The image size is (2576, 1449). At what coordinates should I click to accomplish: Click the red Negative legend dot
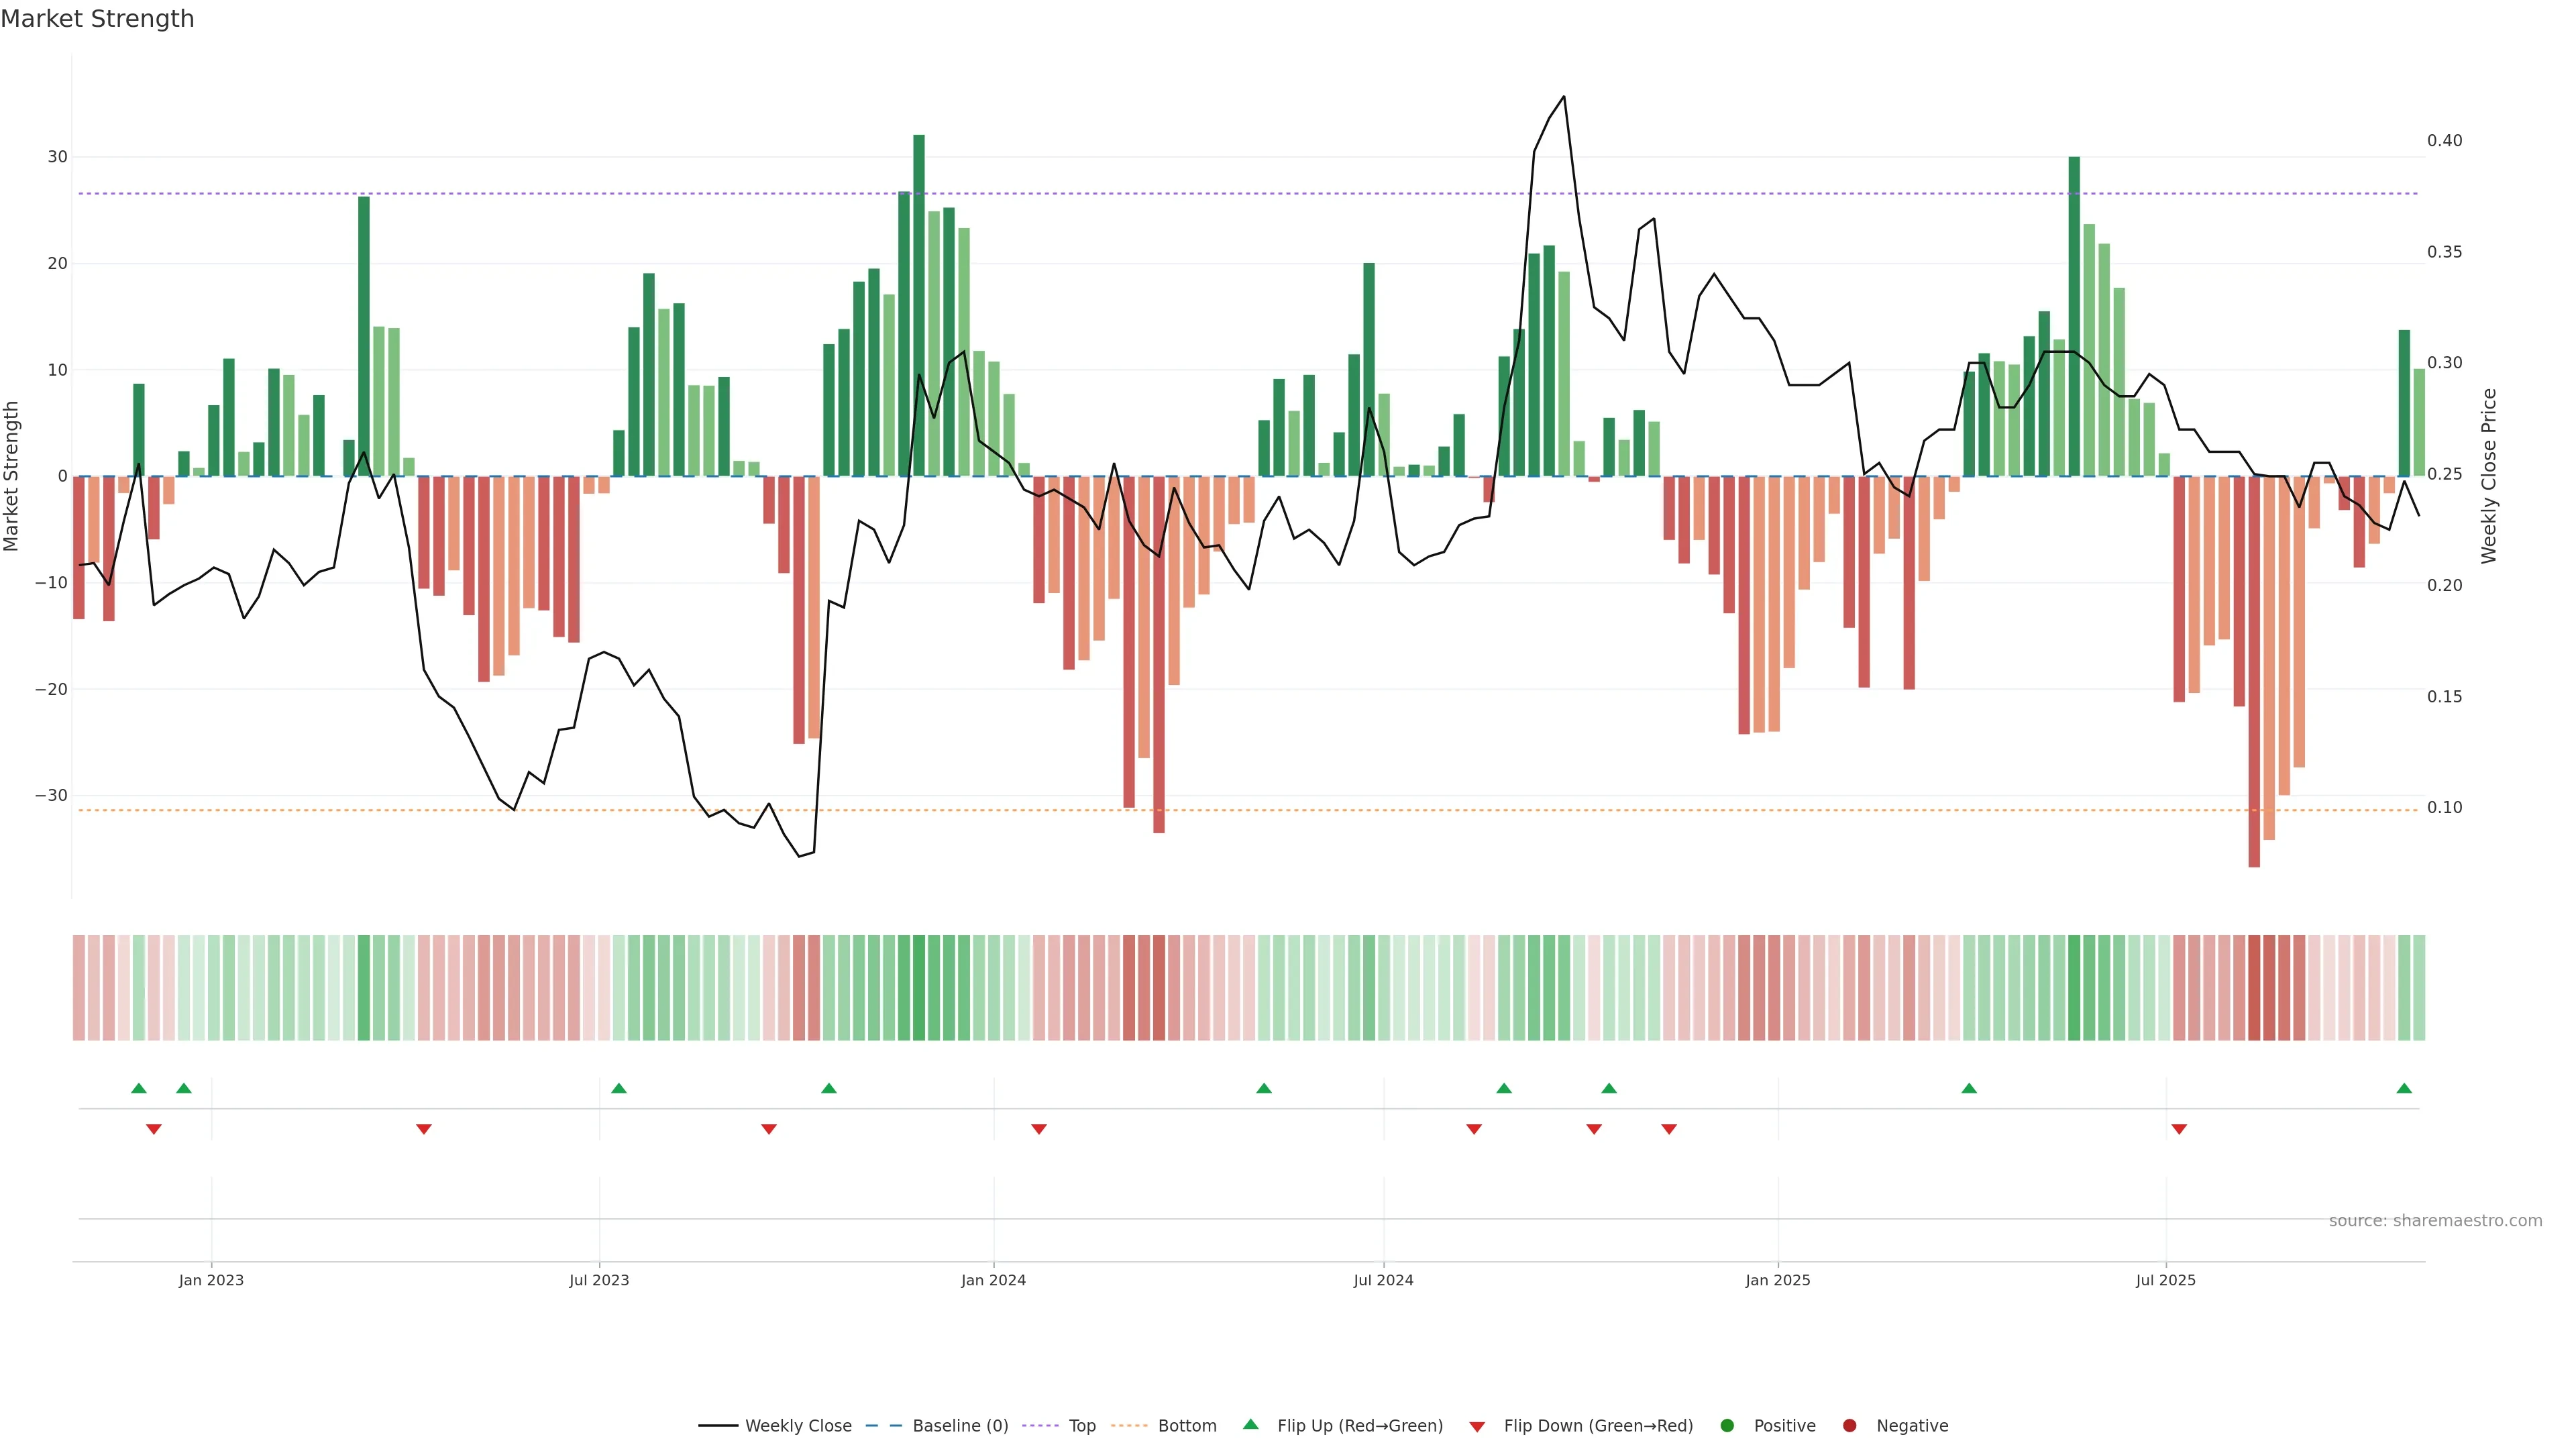pos(1849,1426)
